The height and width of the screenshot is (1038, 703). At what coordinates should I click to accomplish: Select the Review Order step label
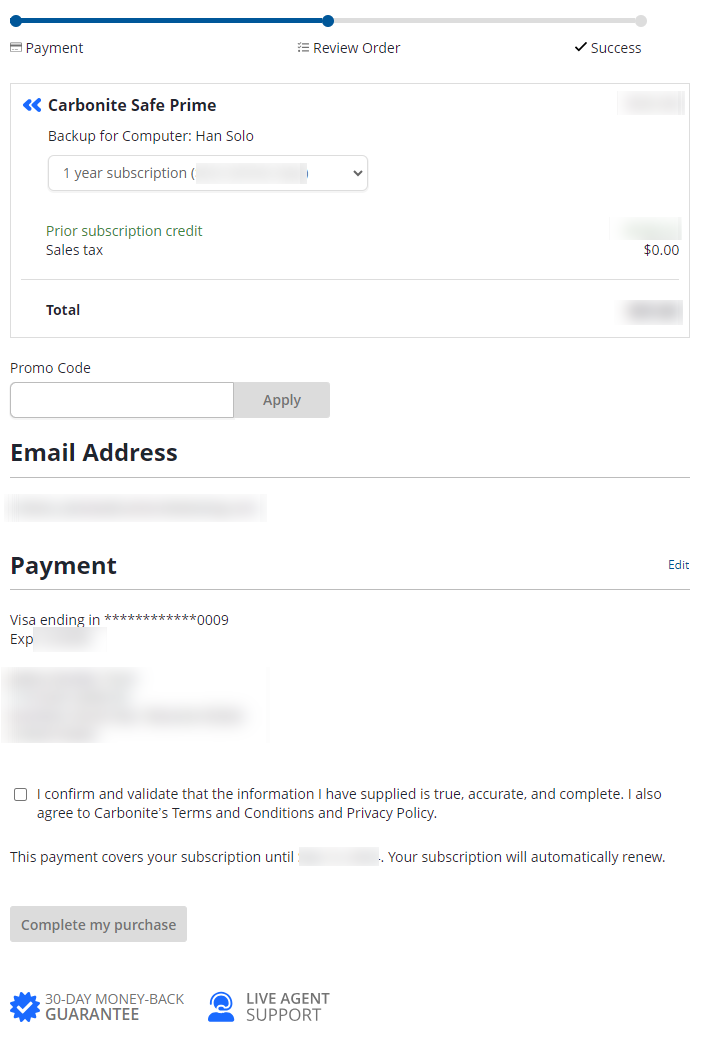pyautogui.click(x=356, y=48)
